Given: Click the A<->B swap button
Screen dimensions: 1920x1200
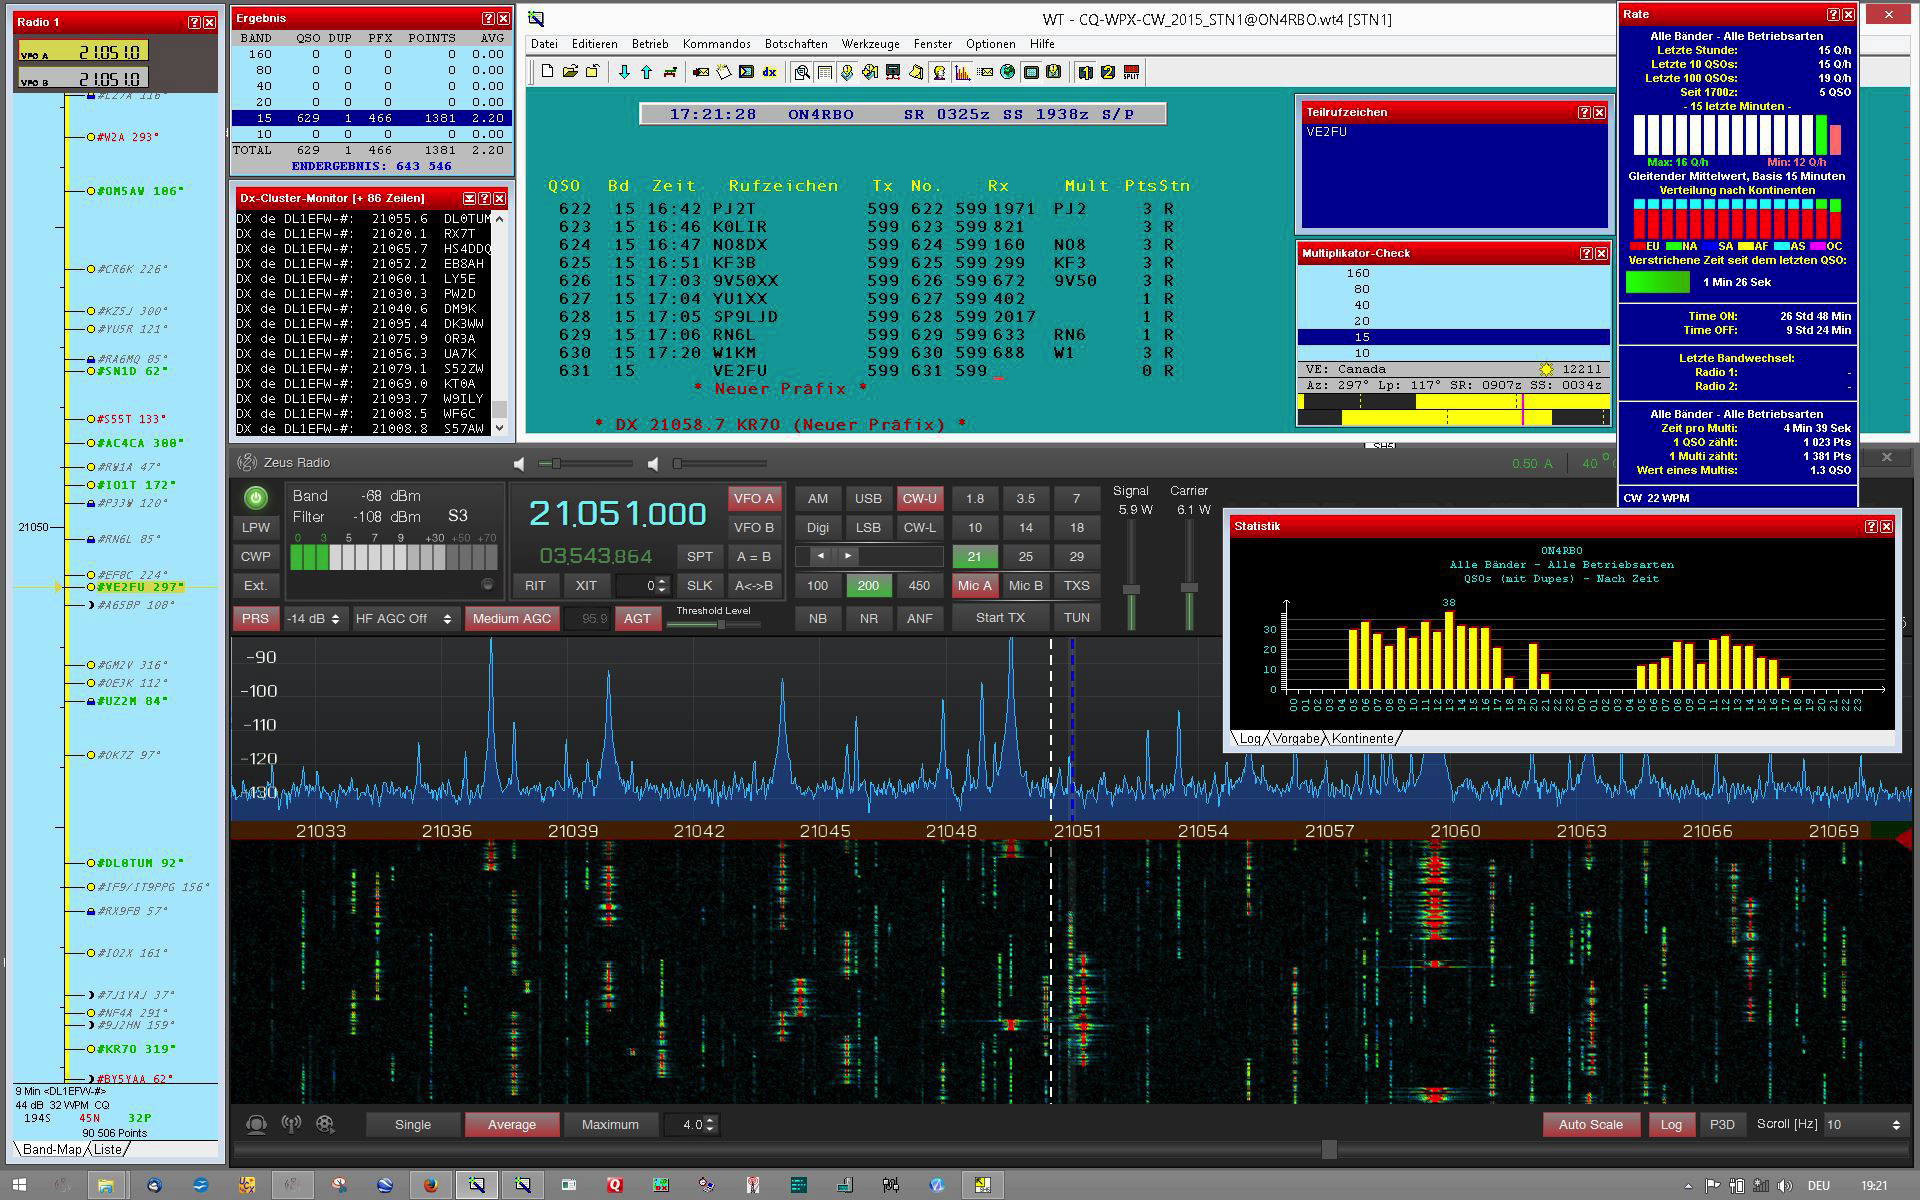Looking at the screenshot, I should [x=754, y=586].
